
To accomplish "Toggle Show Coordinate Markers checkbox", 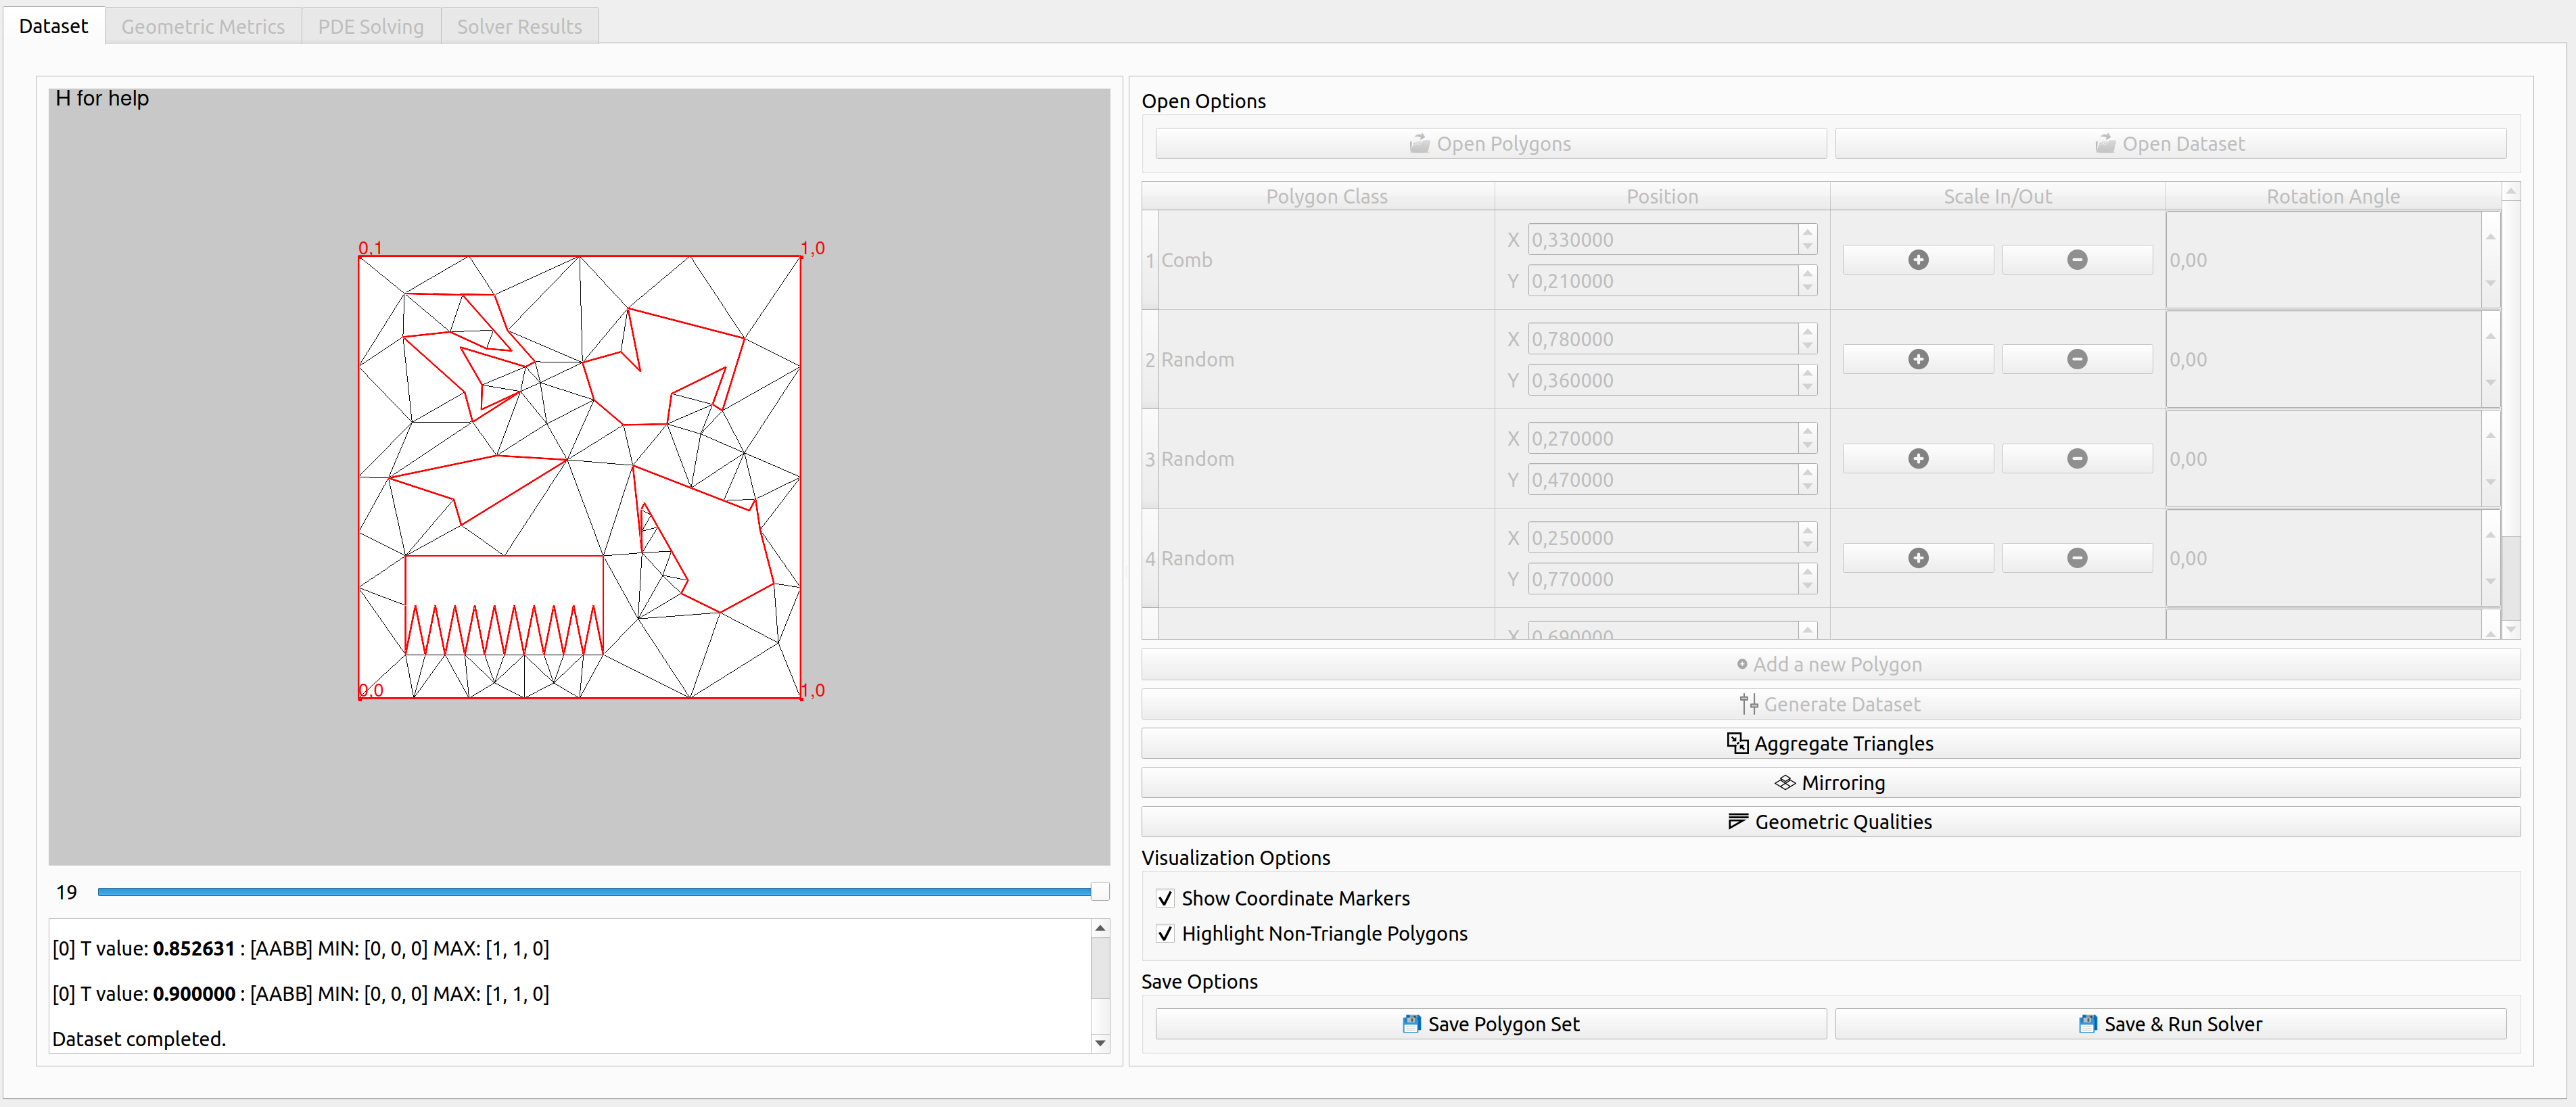I will [1165, 898].
